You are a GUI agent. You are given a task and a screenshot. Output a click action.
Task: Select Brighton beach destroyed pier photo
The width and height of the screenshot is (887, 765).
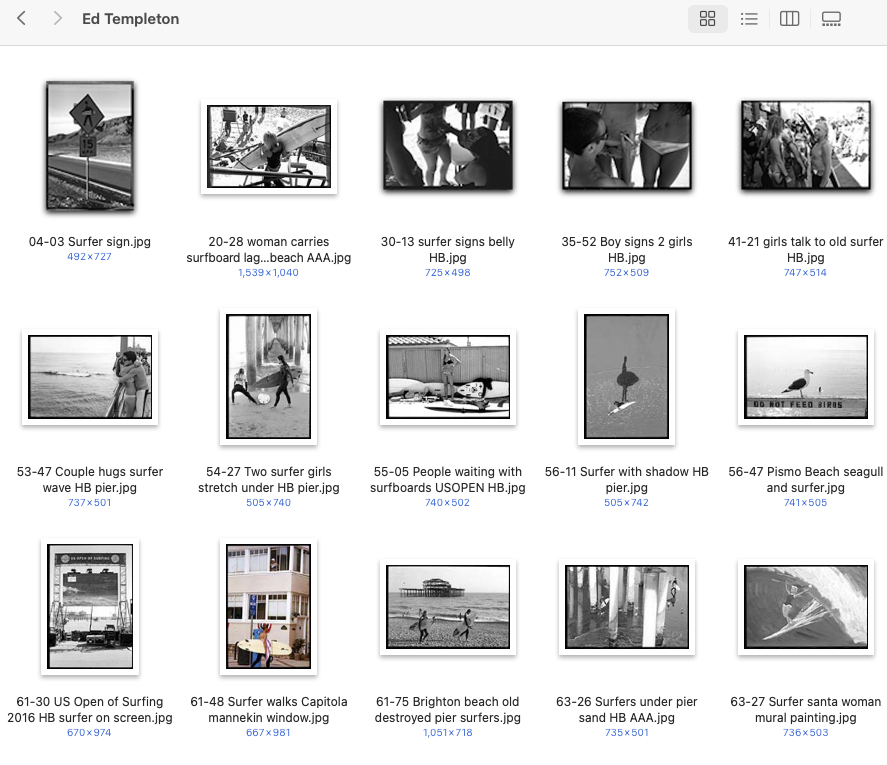[447, 607]
